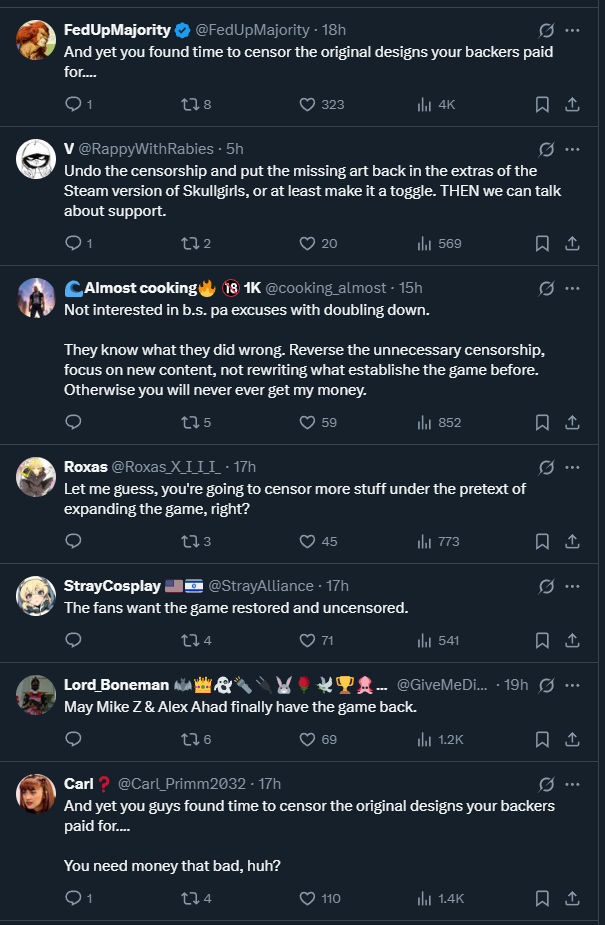
Task: Expand more options on Lord_Boneman's tweet
Action: [x=572, y=685]
